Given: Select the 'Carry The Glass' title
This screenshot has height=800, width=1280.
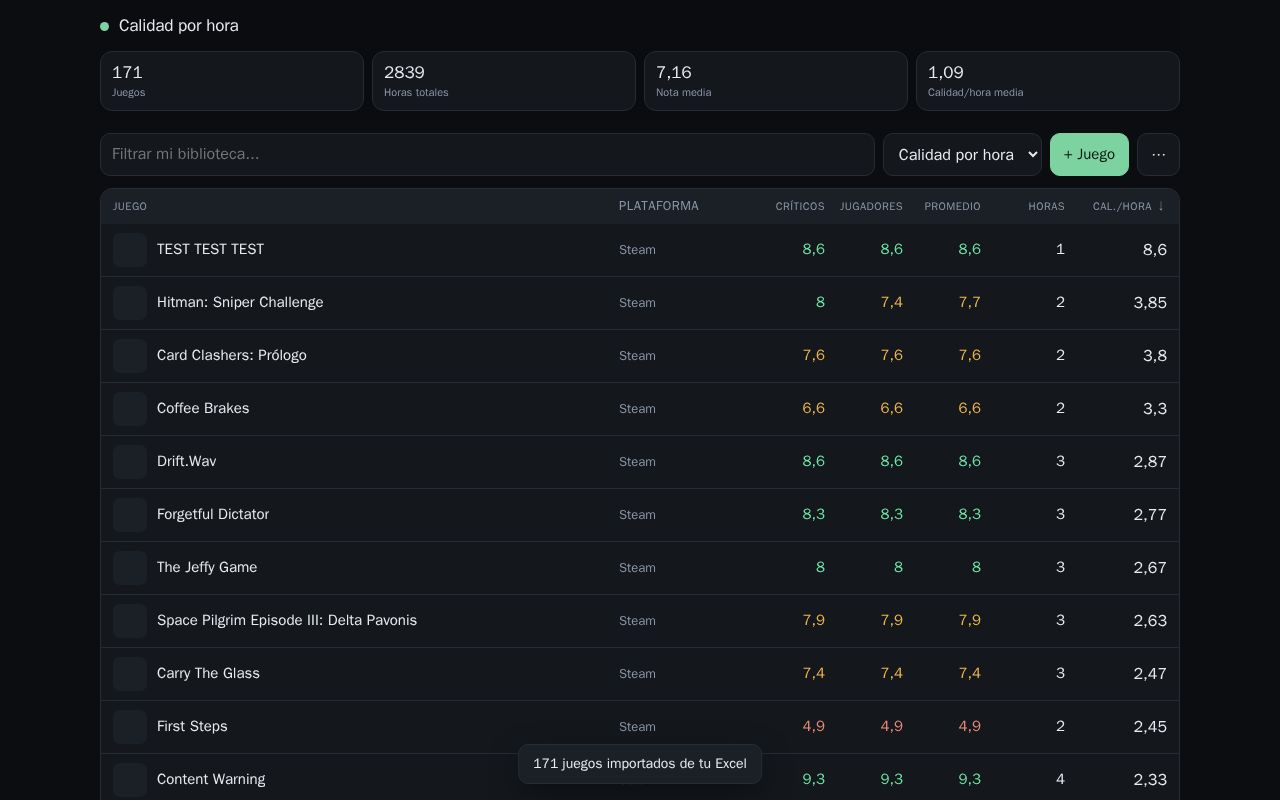Looking at the screenshot, I should 208,673.
